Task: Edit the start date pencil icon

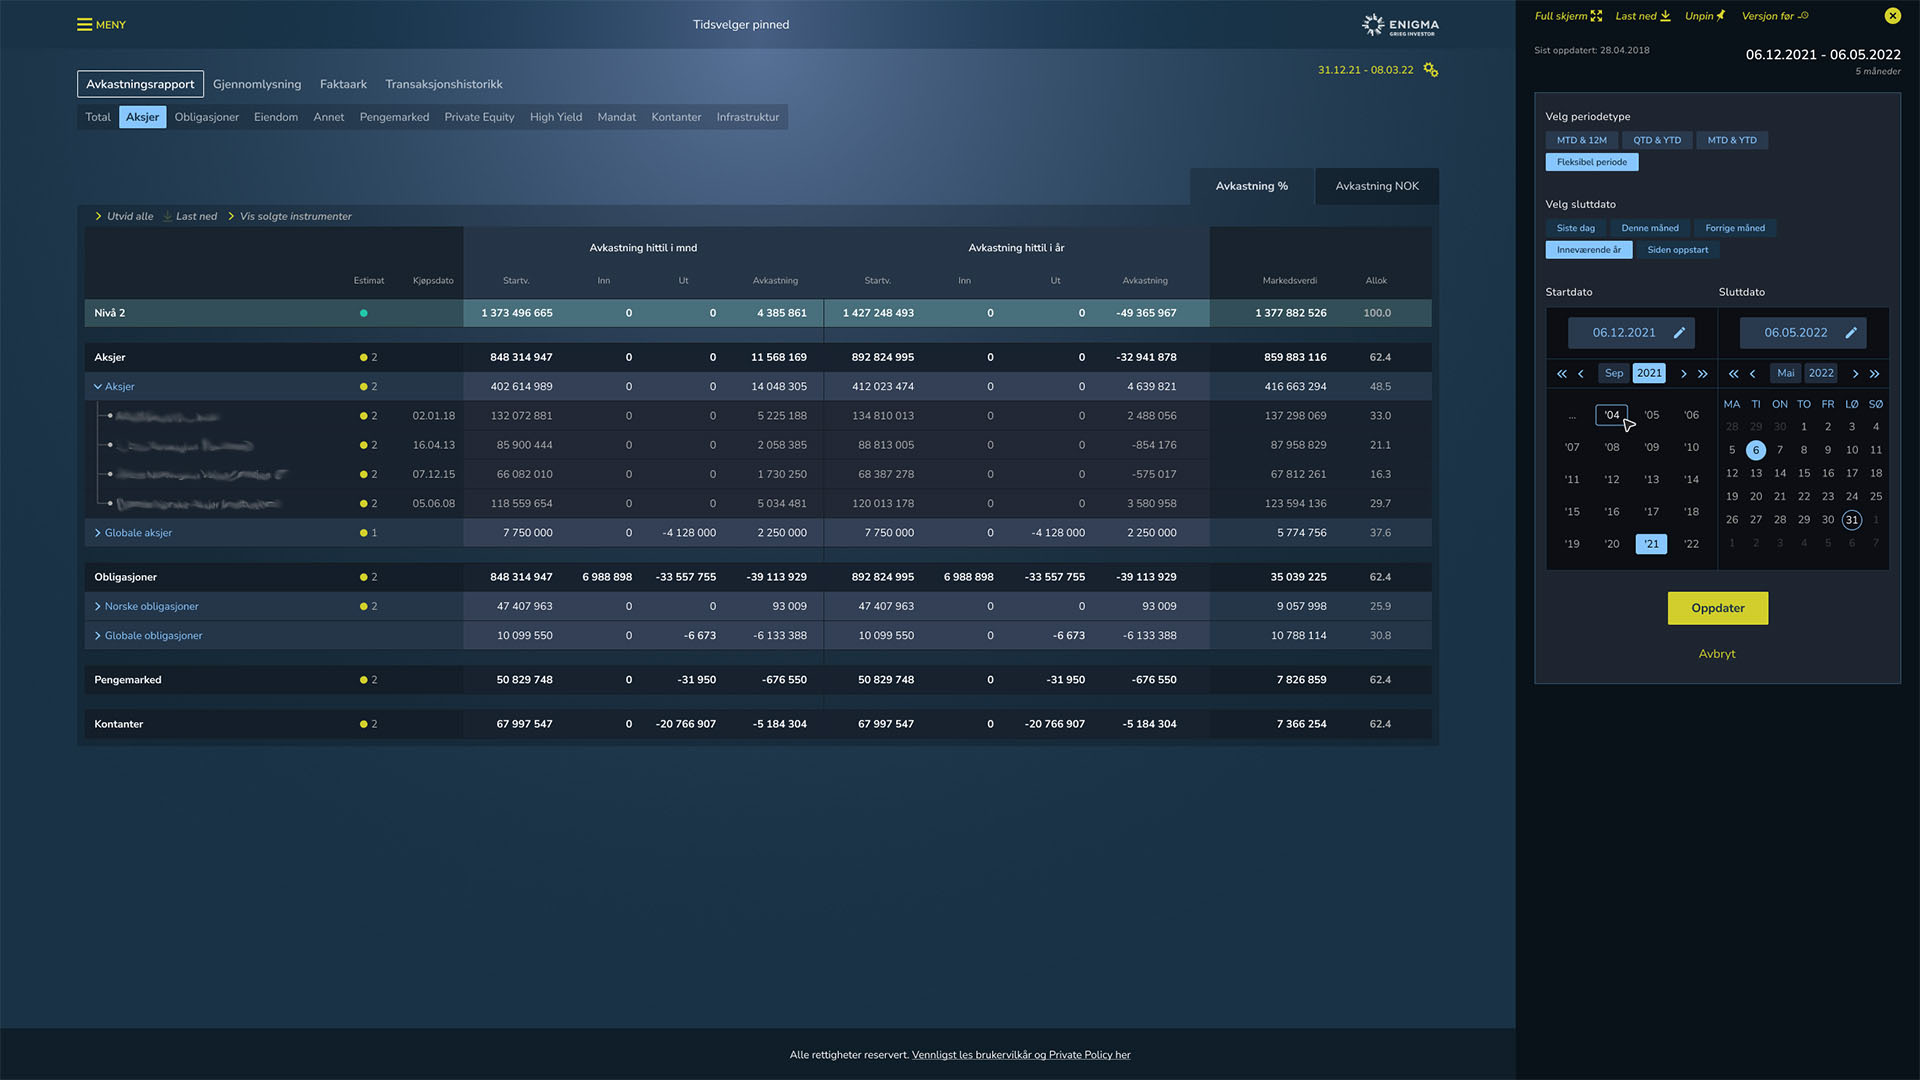Action: pyautogui.click(x=1679, y=333)
